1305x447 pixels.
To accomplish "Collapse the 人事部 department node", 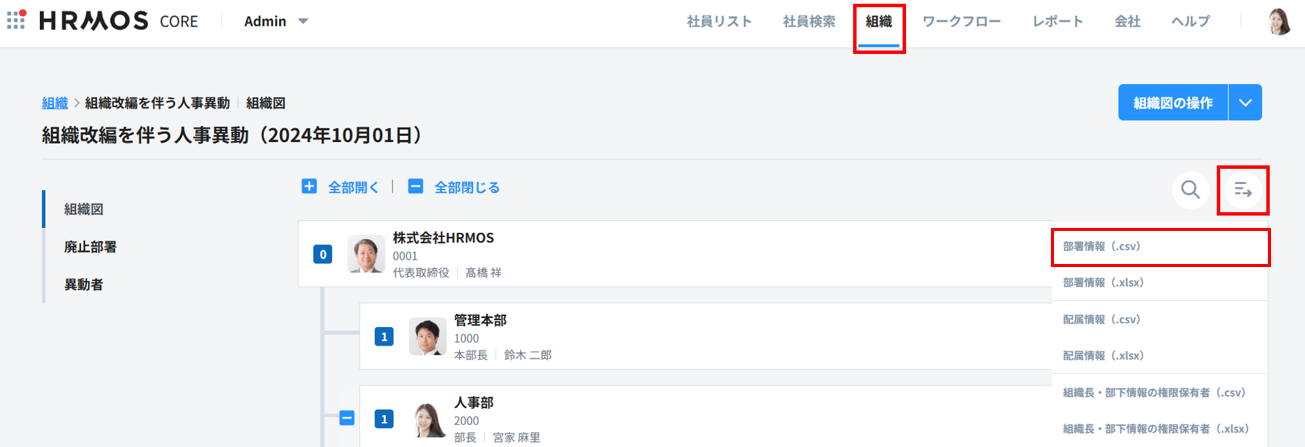I will [x=347, y=419].
